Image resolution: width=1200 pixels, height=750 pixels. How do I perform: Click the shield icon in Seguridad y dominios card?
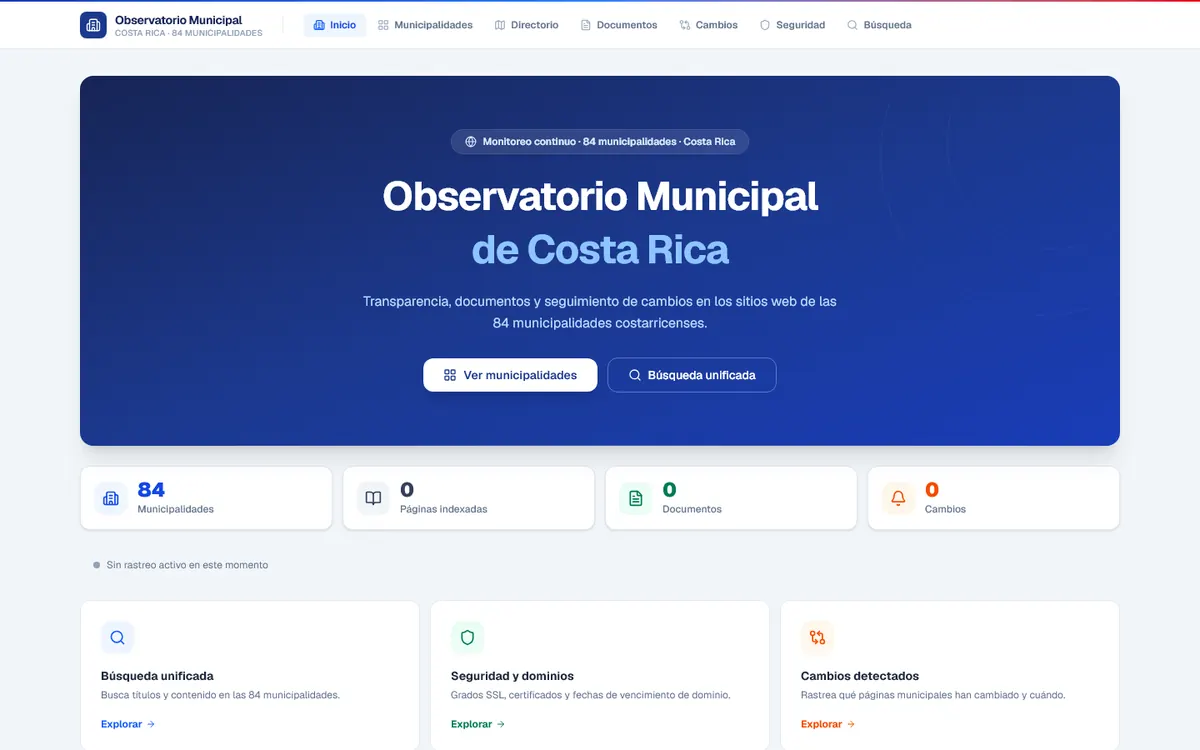click(x=467, y=638)
